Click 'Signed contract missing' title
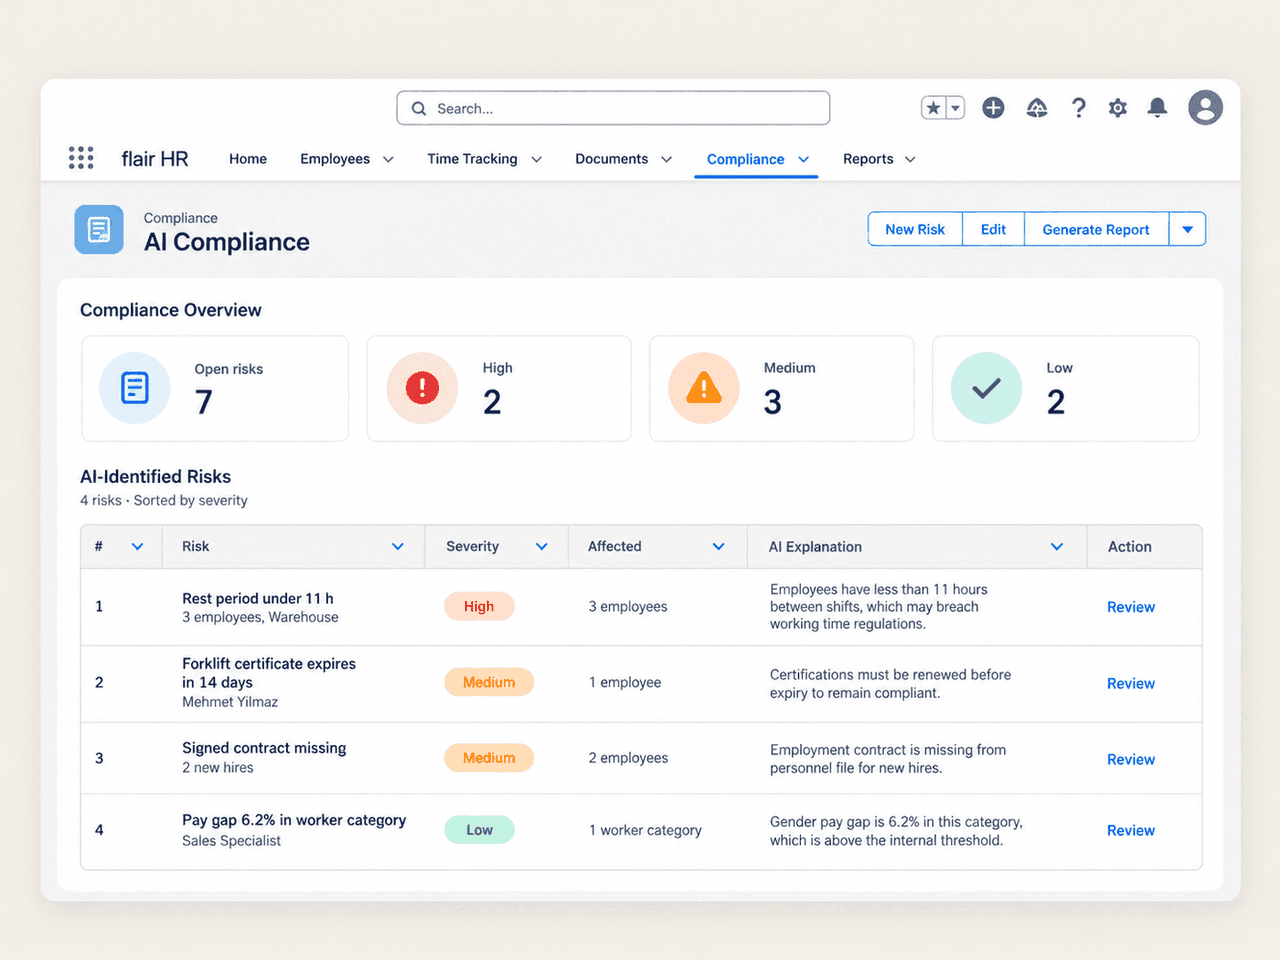Viewport: 1280px width, 960px height. [264, 748]
